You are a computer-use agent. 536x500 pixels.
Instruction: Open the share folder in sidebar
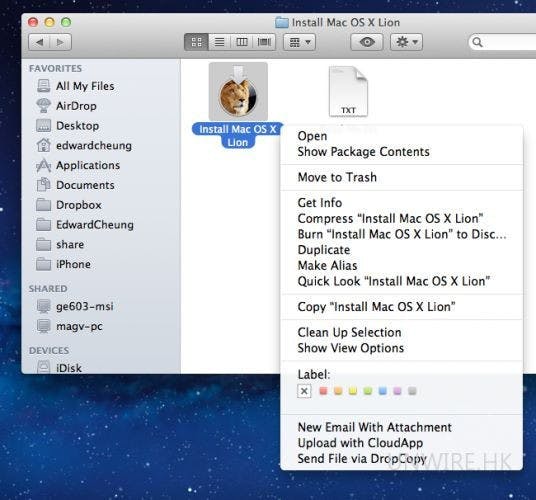tap(60, 244)
